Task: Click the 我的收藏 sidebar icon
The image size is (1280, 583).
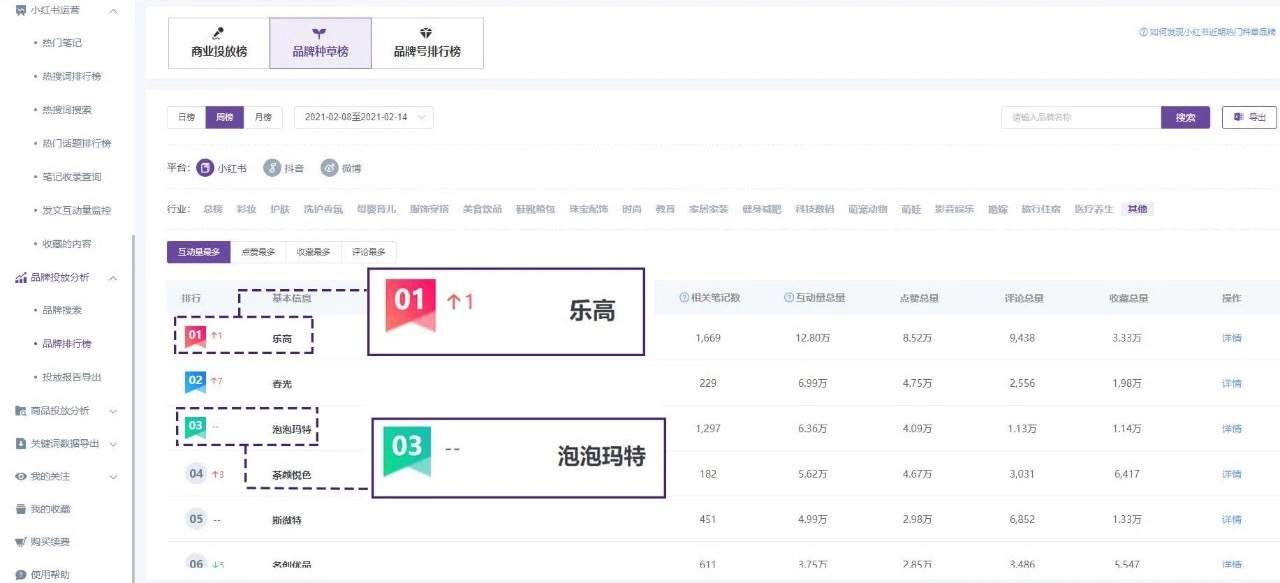Action: tap(21, 509)
